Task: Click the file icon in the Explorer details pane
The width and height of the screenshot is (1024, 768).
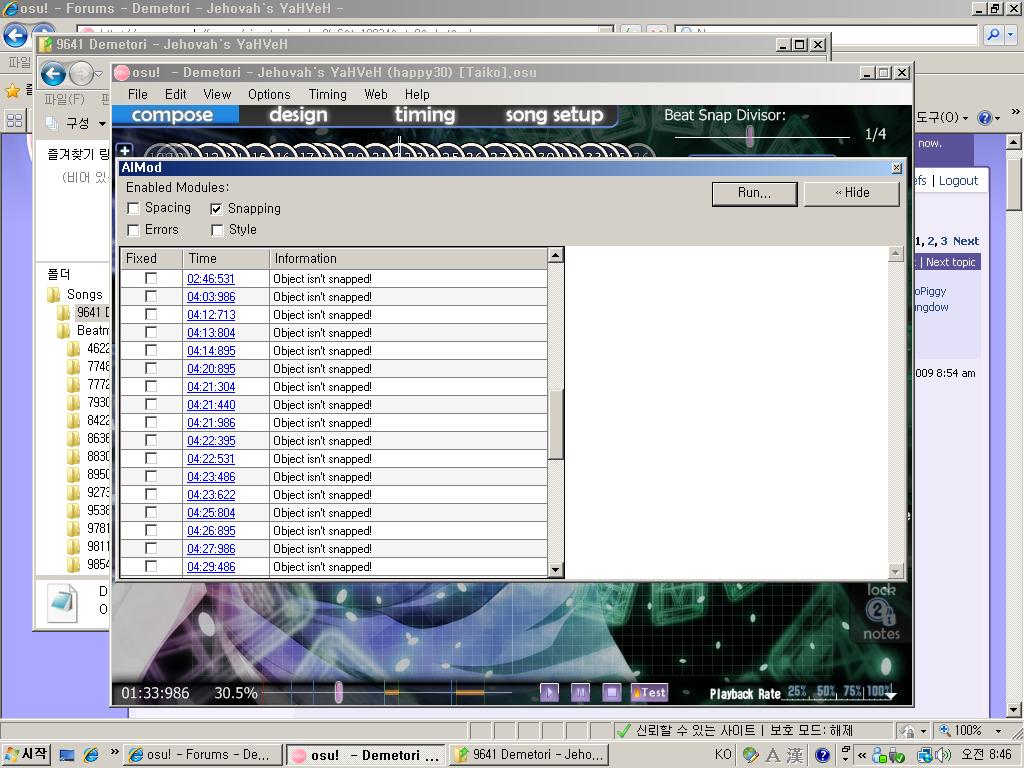Action: [63, 603]
